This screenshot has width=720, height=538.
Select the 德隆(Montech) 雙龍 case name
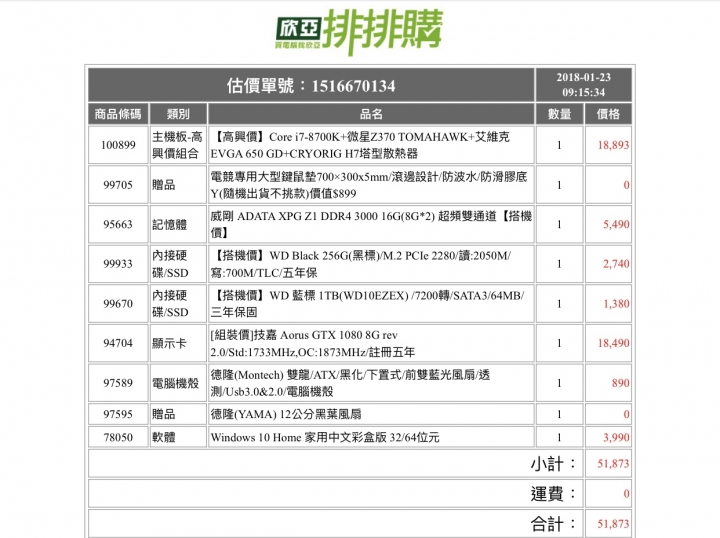coord(350,383)
